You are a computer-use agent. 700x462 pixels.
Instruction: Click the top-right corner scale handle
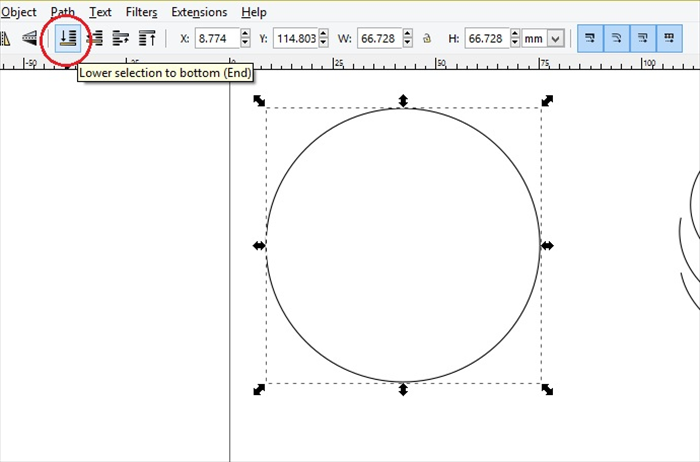pyautogui.click(x=547, y=100)
